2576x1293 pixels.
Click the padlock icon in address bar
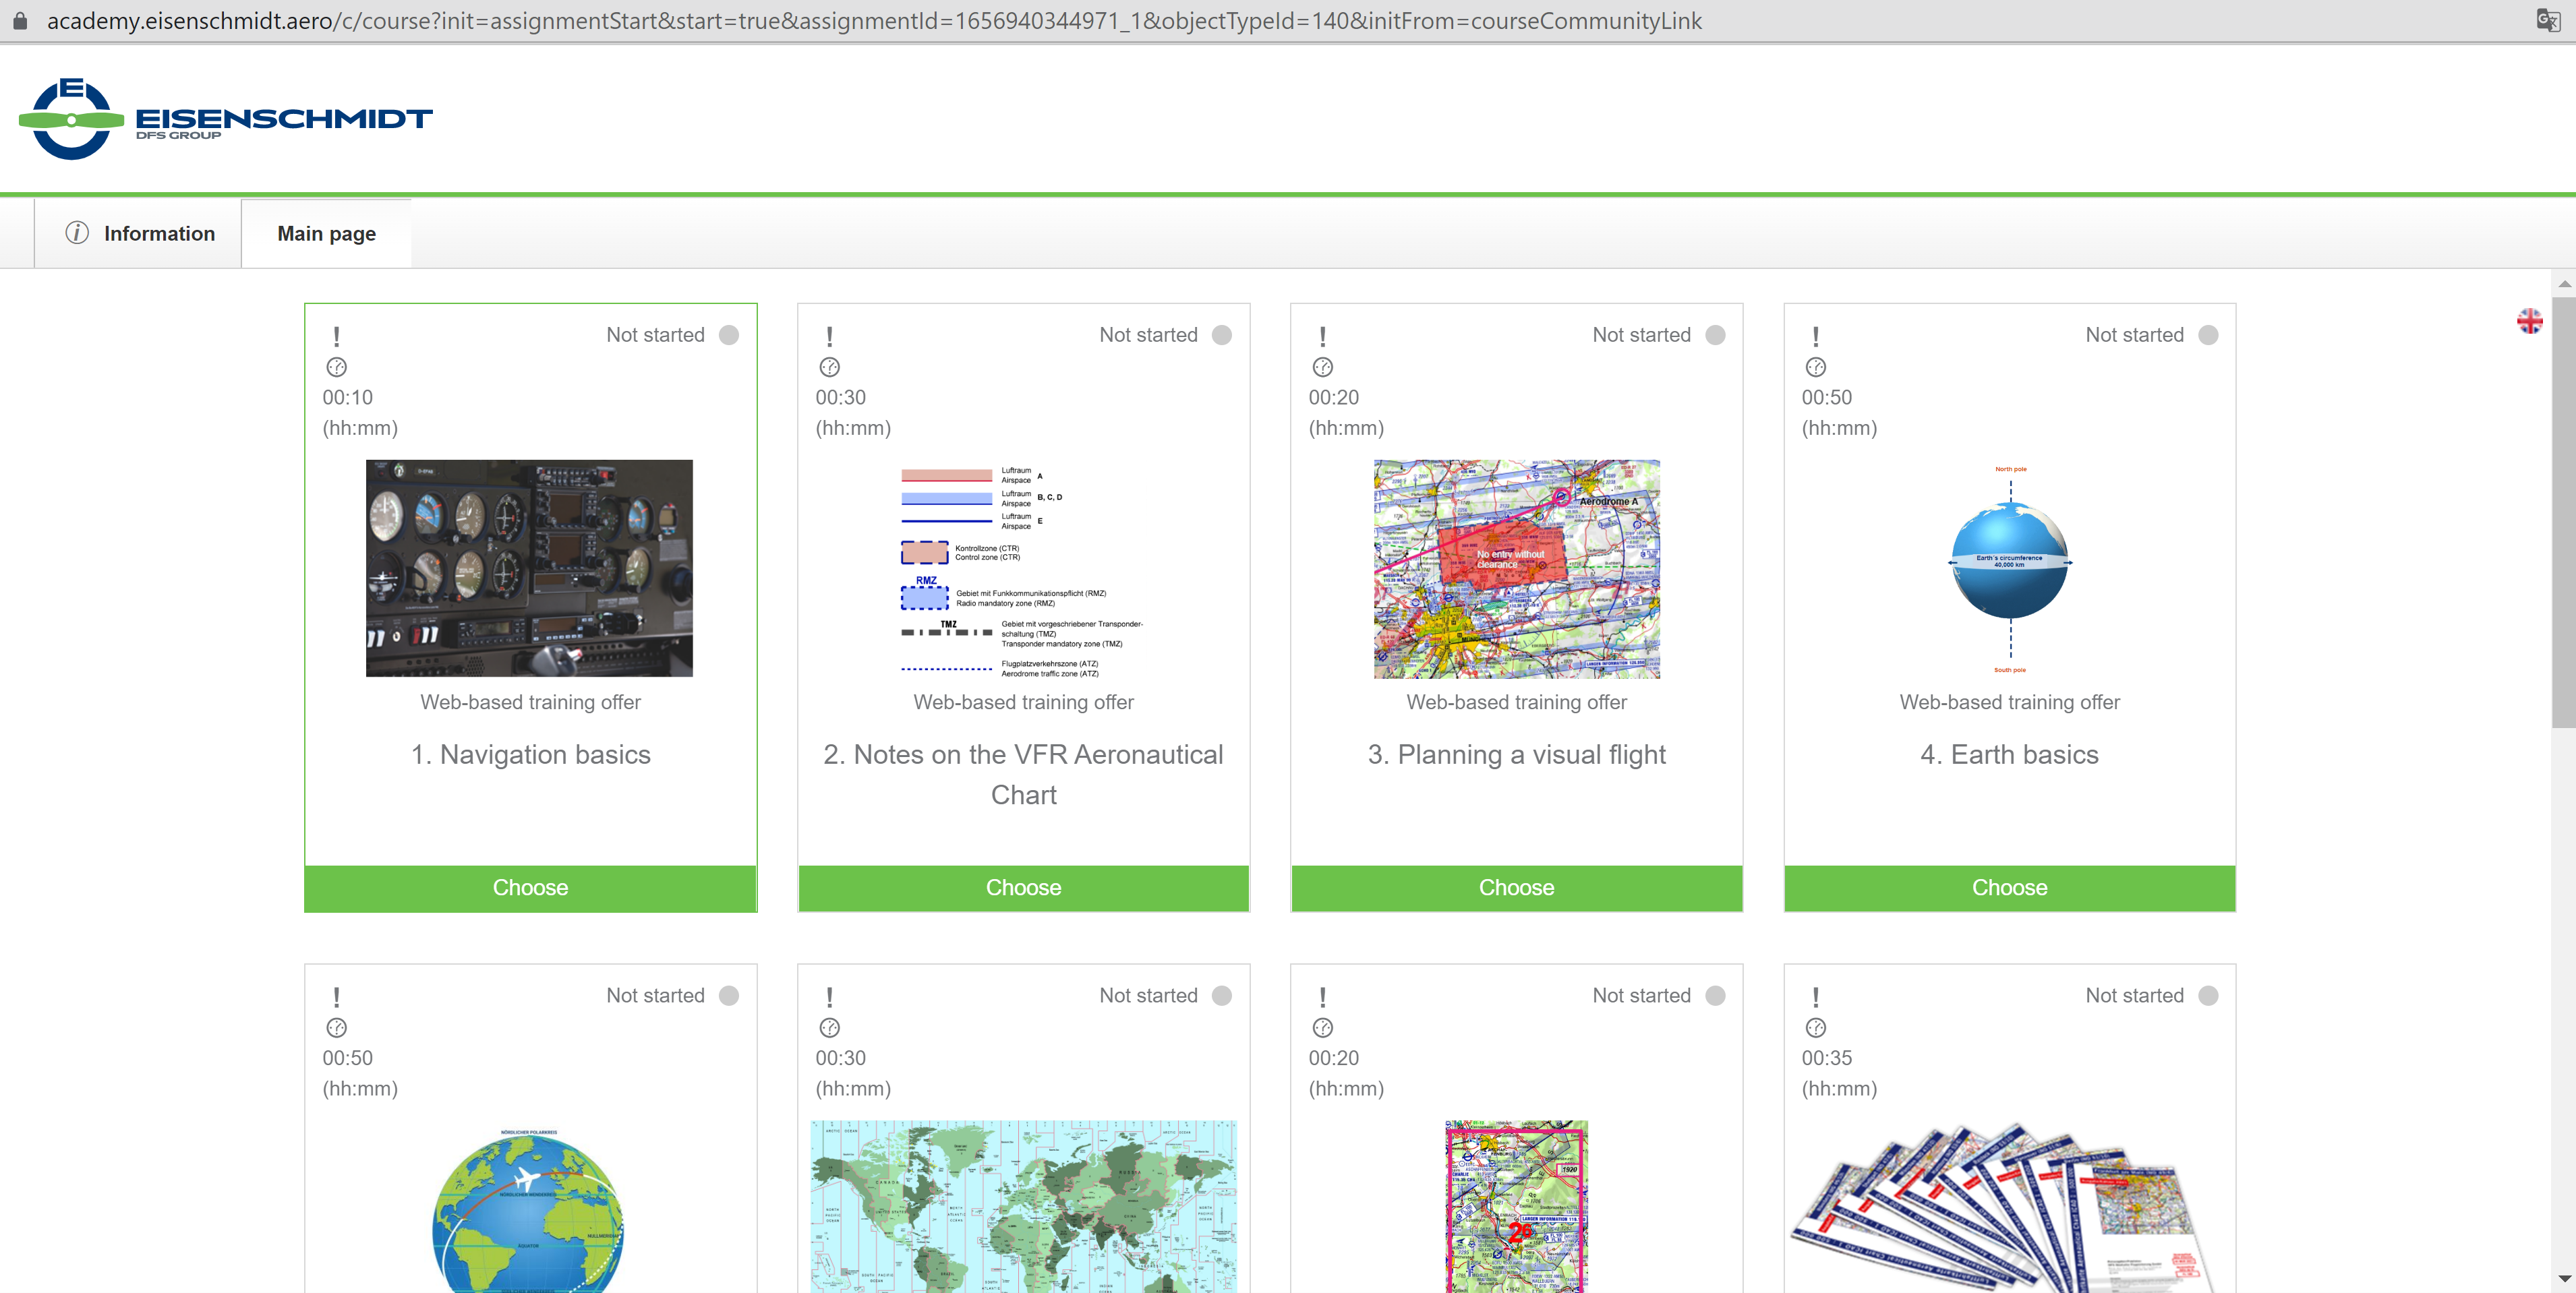coord(20,20)
